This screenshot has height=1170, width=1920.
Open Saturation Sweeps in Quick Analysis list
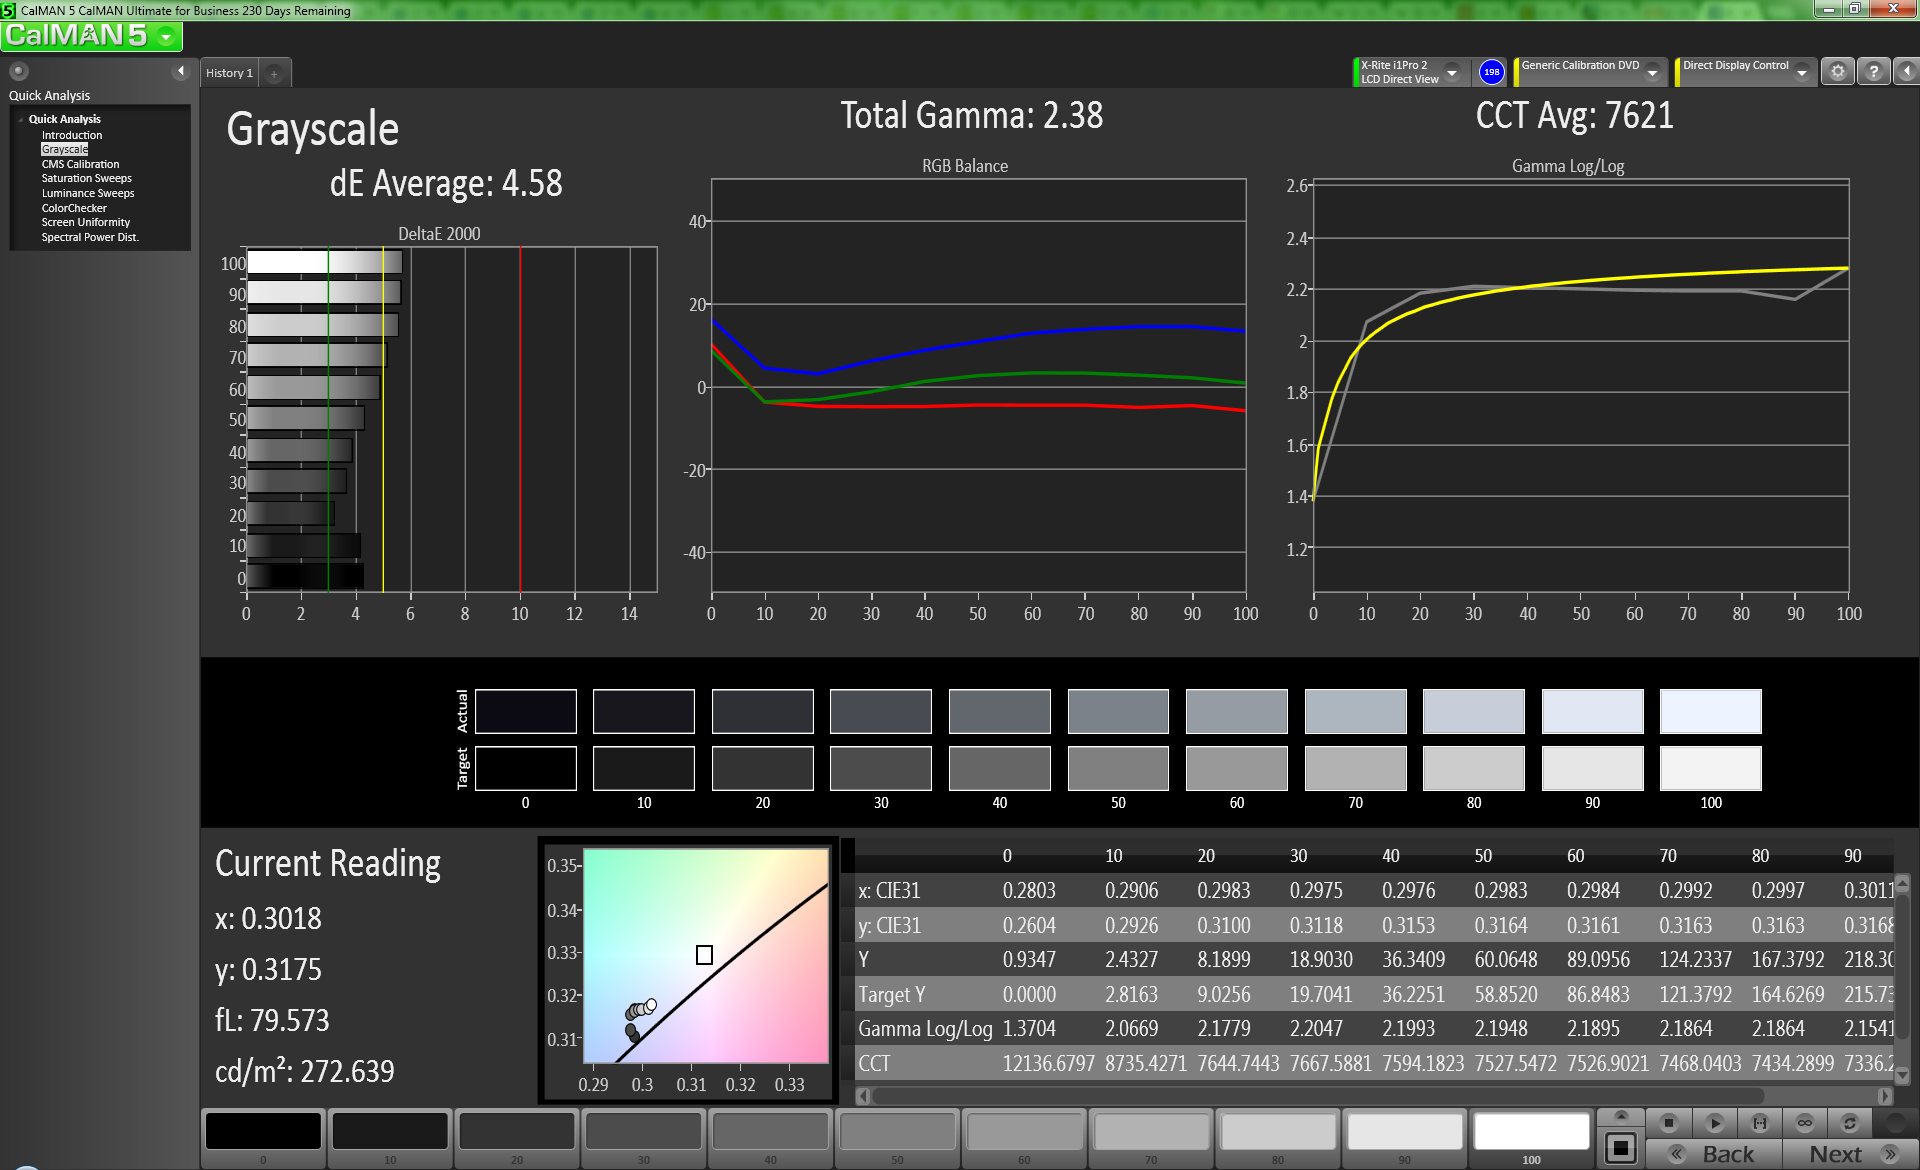pyautogui.click(x=86, y=178)
